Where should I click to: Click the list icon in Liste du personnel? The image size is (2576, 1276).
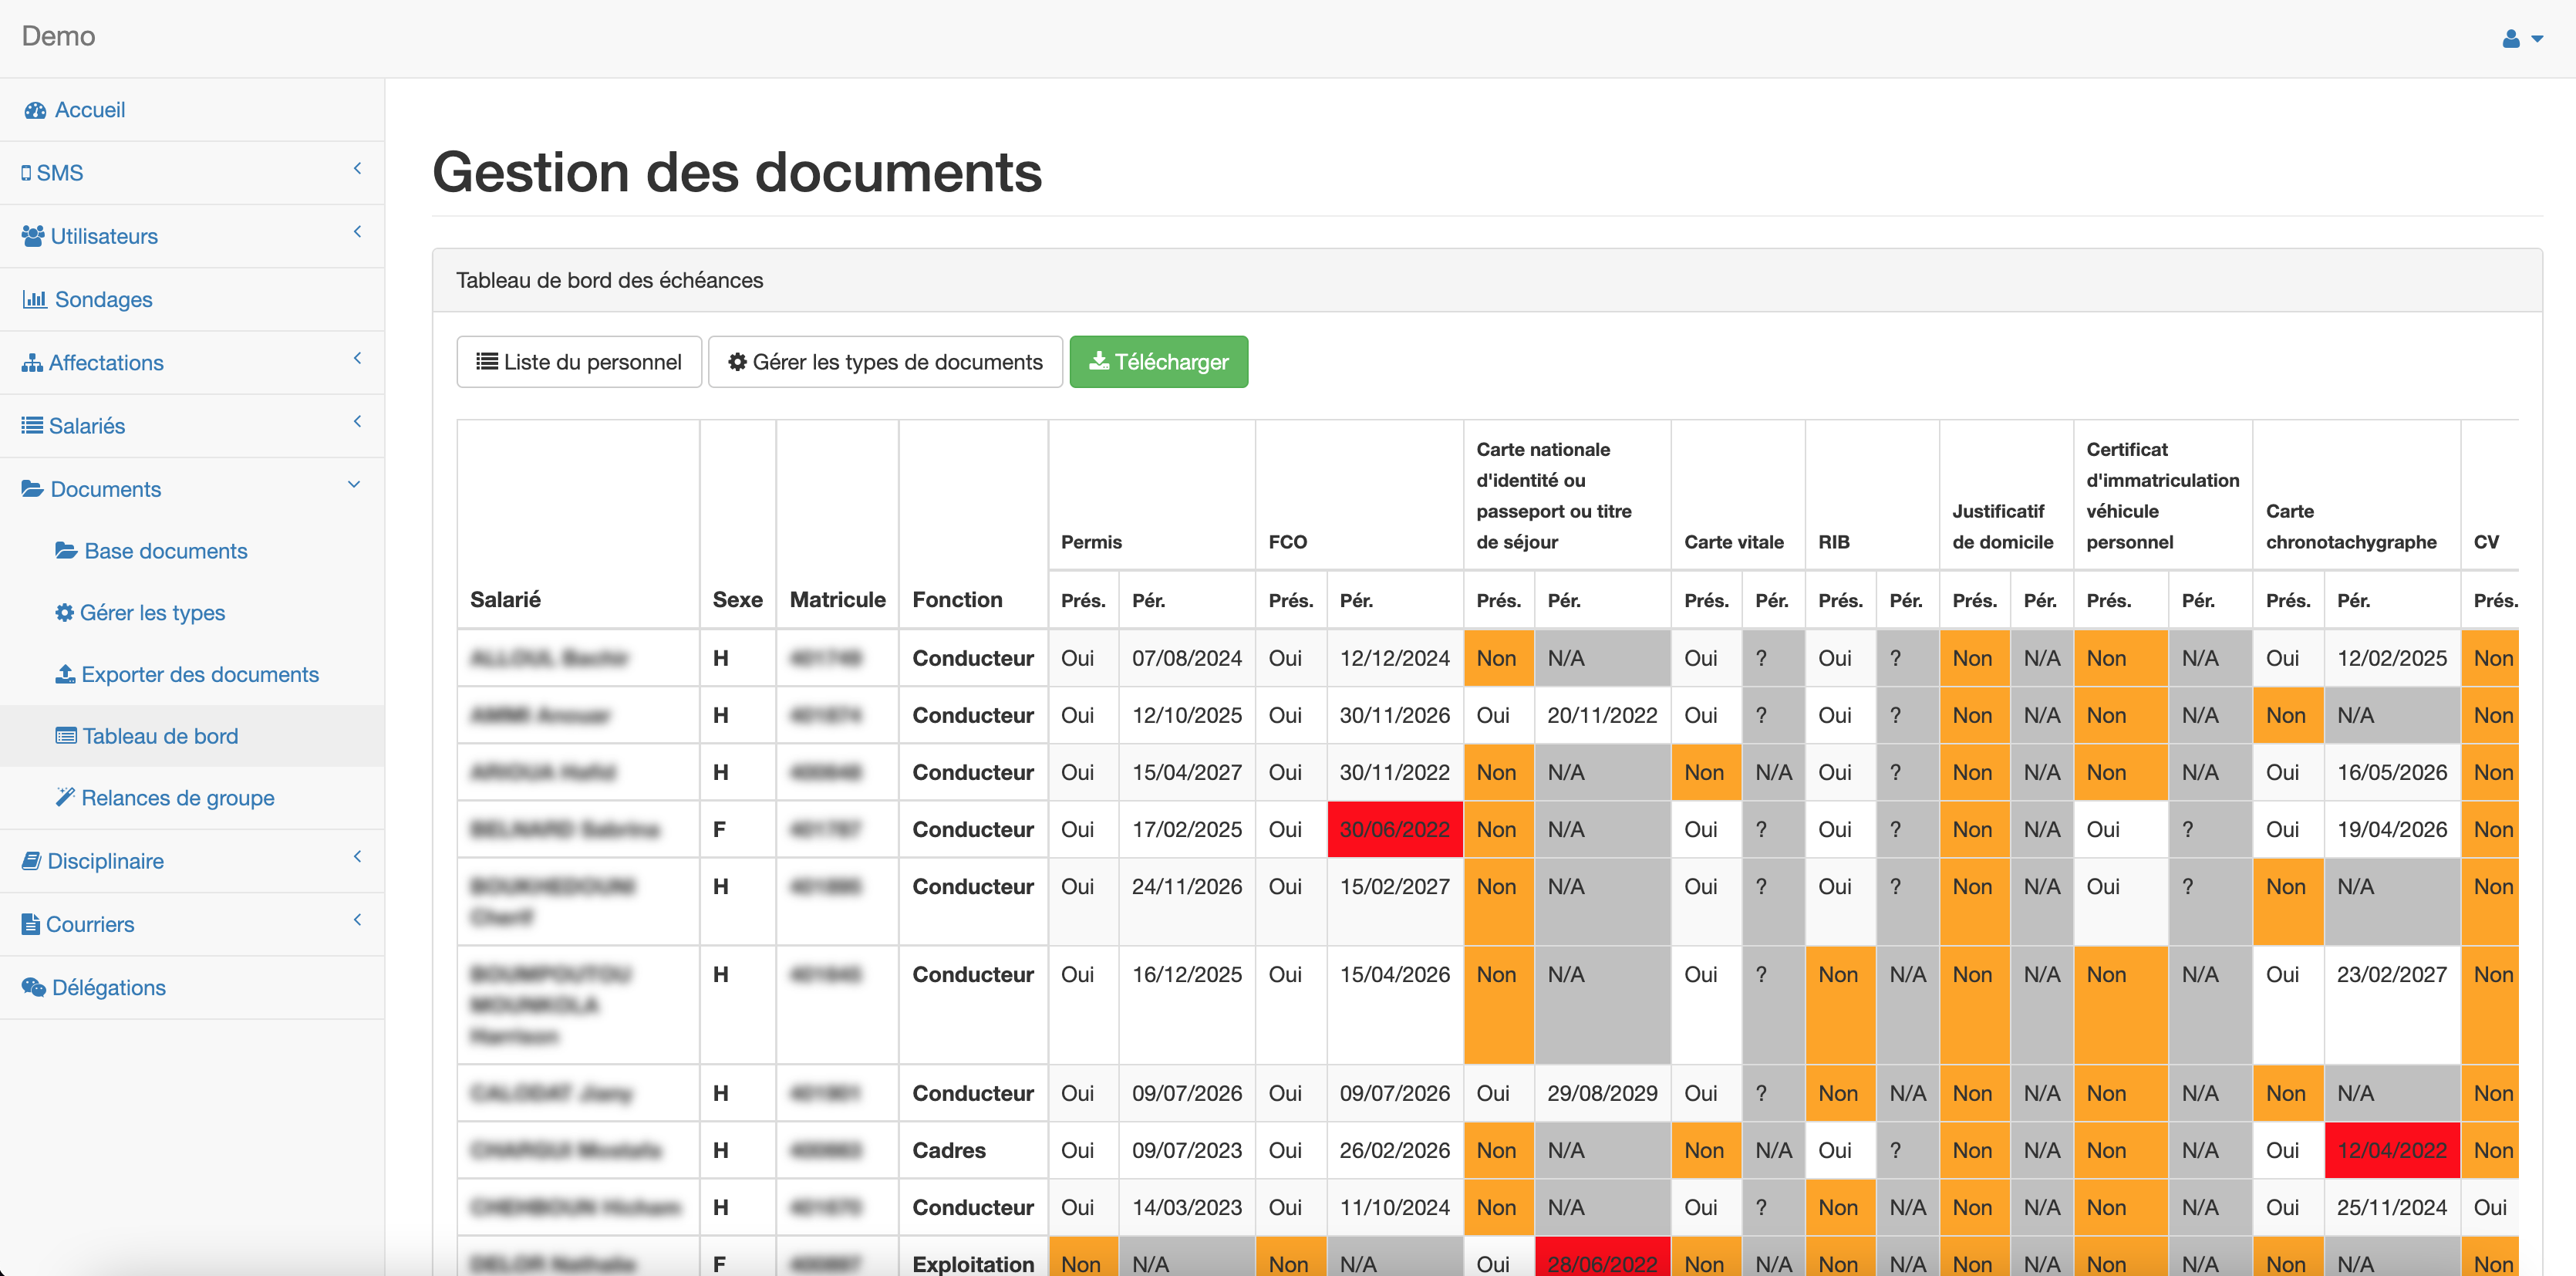click(x=487, y=362)
